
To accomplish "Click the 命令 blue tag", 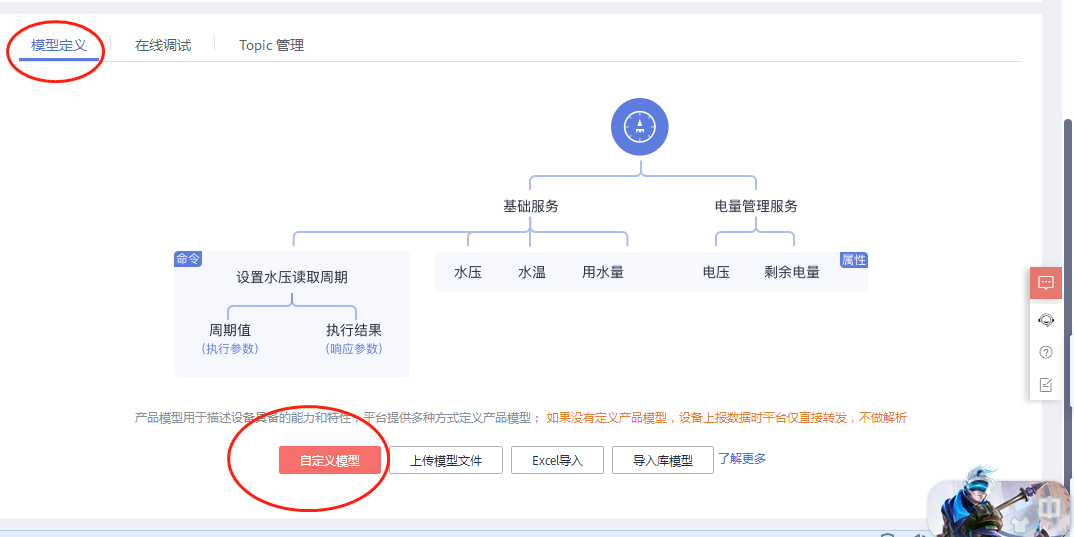I will pyautogui.click(x=188, y=259).
